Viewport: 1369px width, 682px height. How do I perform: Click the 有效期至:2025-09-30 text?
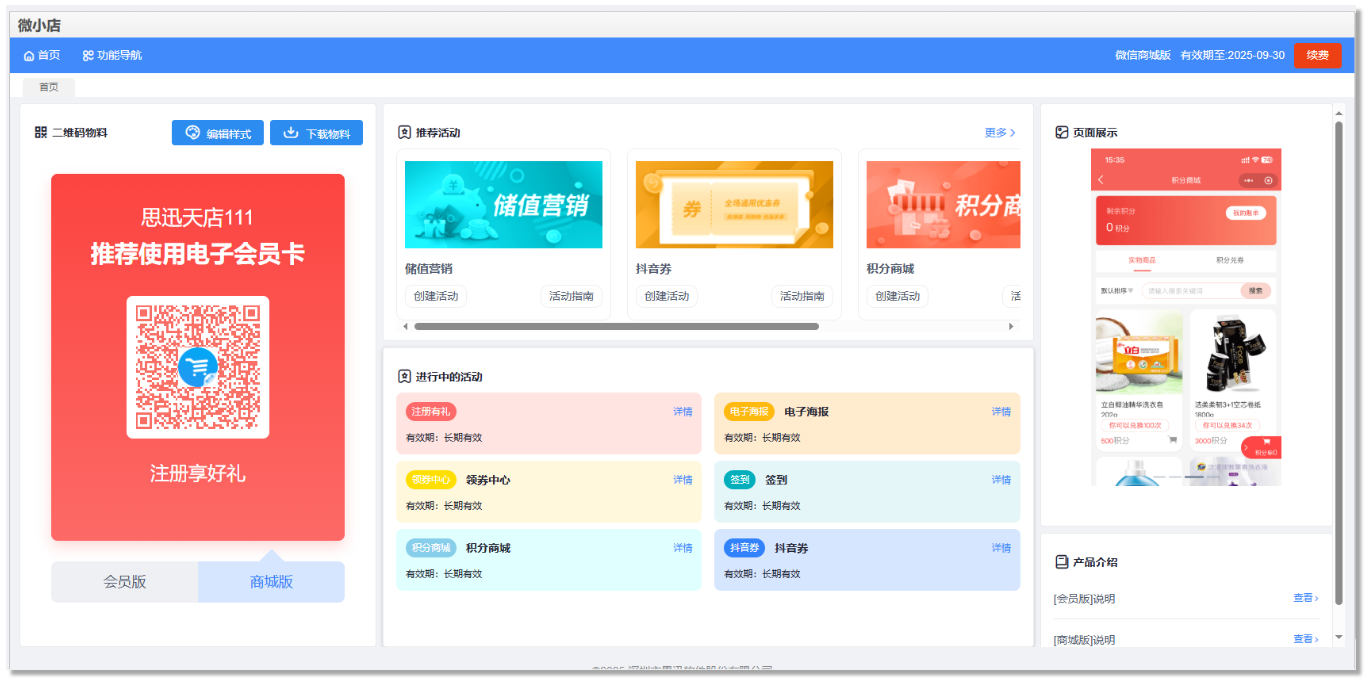click(x=1233, y=55)
